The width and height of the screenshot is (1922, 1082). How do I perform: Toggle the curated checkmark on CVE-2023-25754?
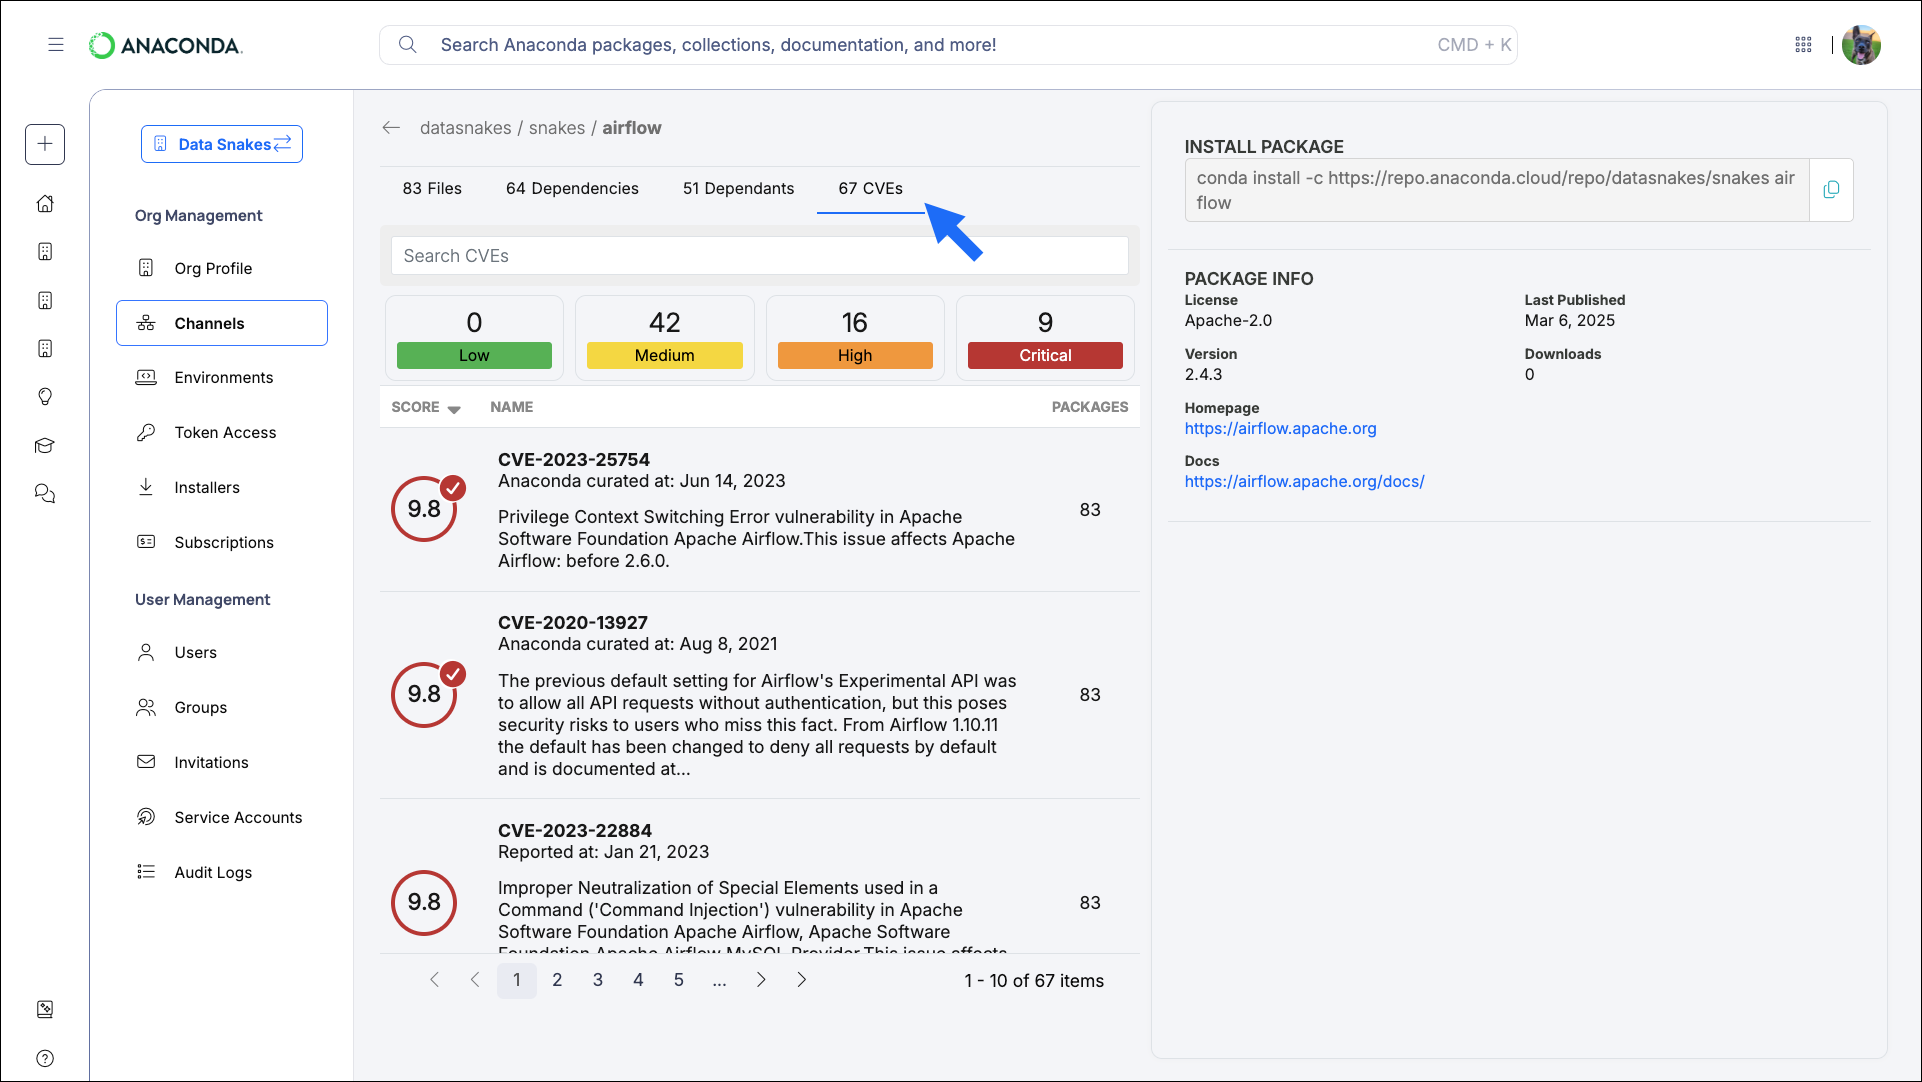click(454, 489)
